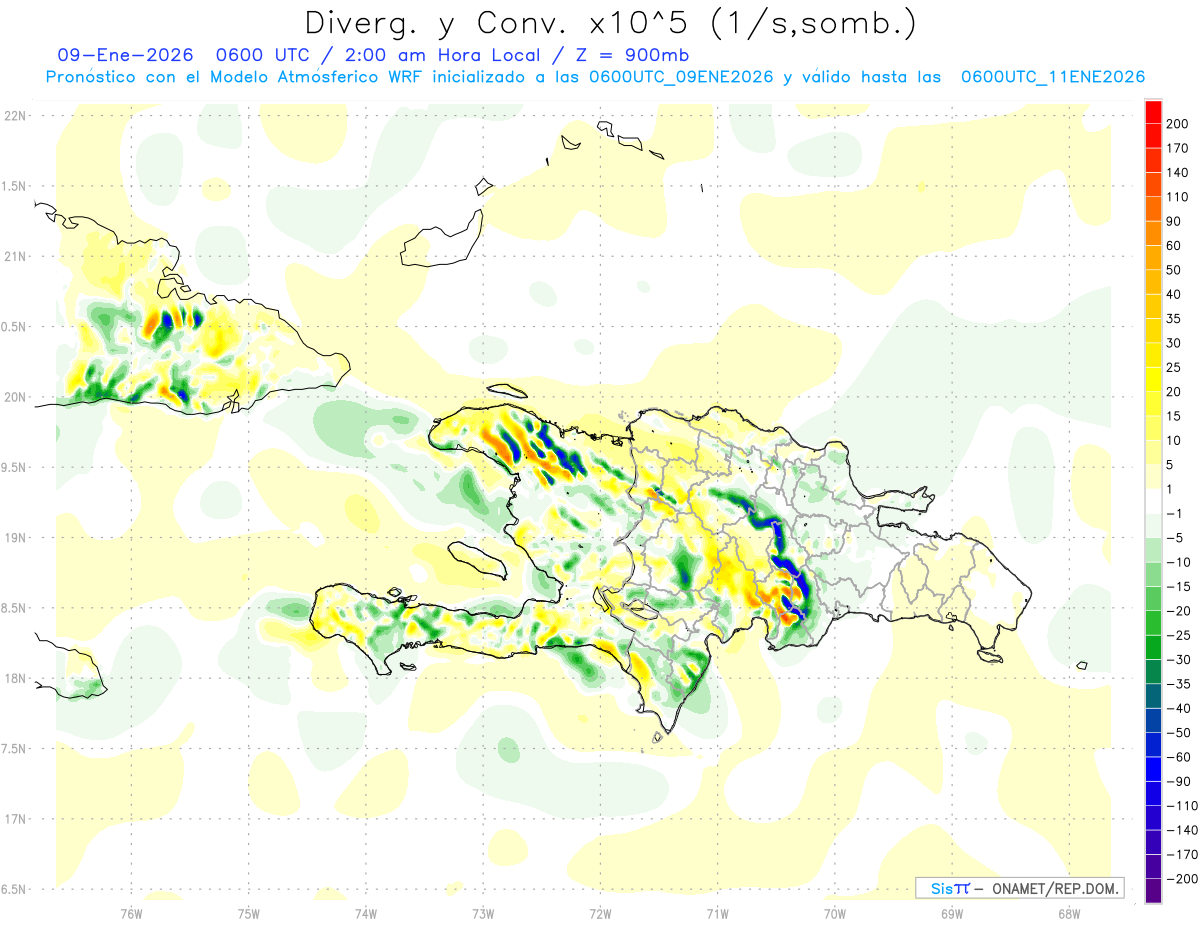Viewport: 1200px width, 927px height.
Task: Click the '74W' longitude label
Action: 365,913
